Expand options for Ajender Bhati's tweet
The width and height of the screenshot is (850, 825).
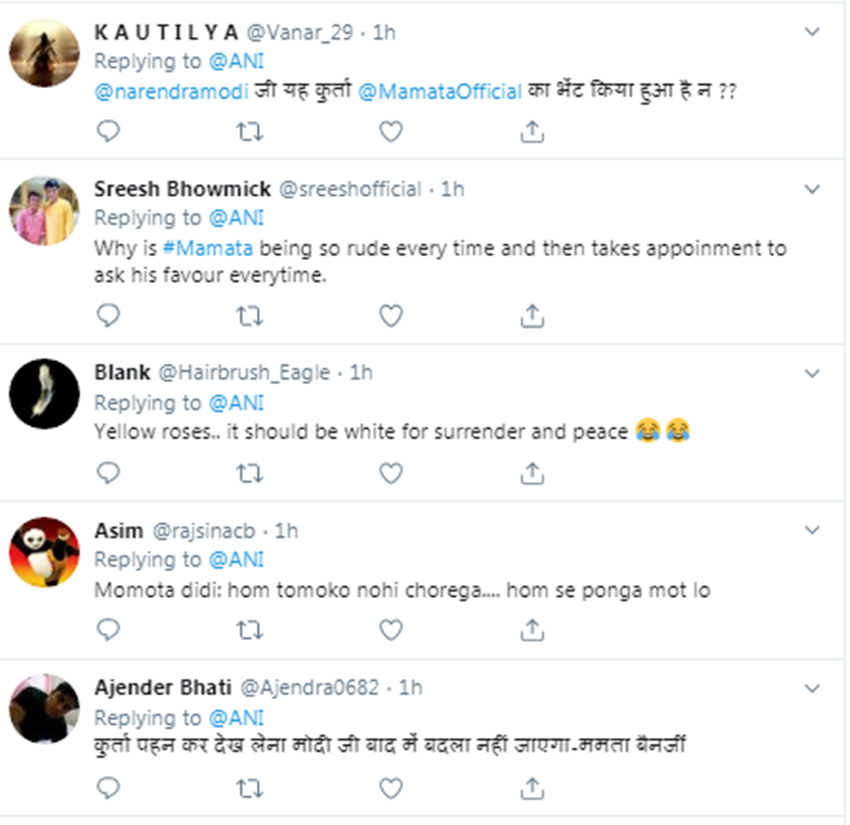813,688
